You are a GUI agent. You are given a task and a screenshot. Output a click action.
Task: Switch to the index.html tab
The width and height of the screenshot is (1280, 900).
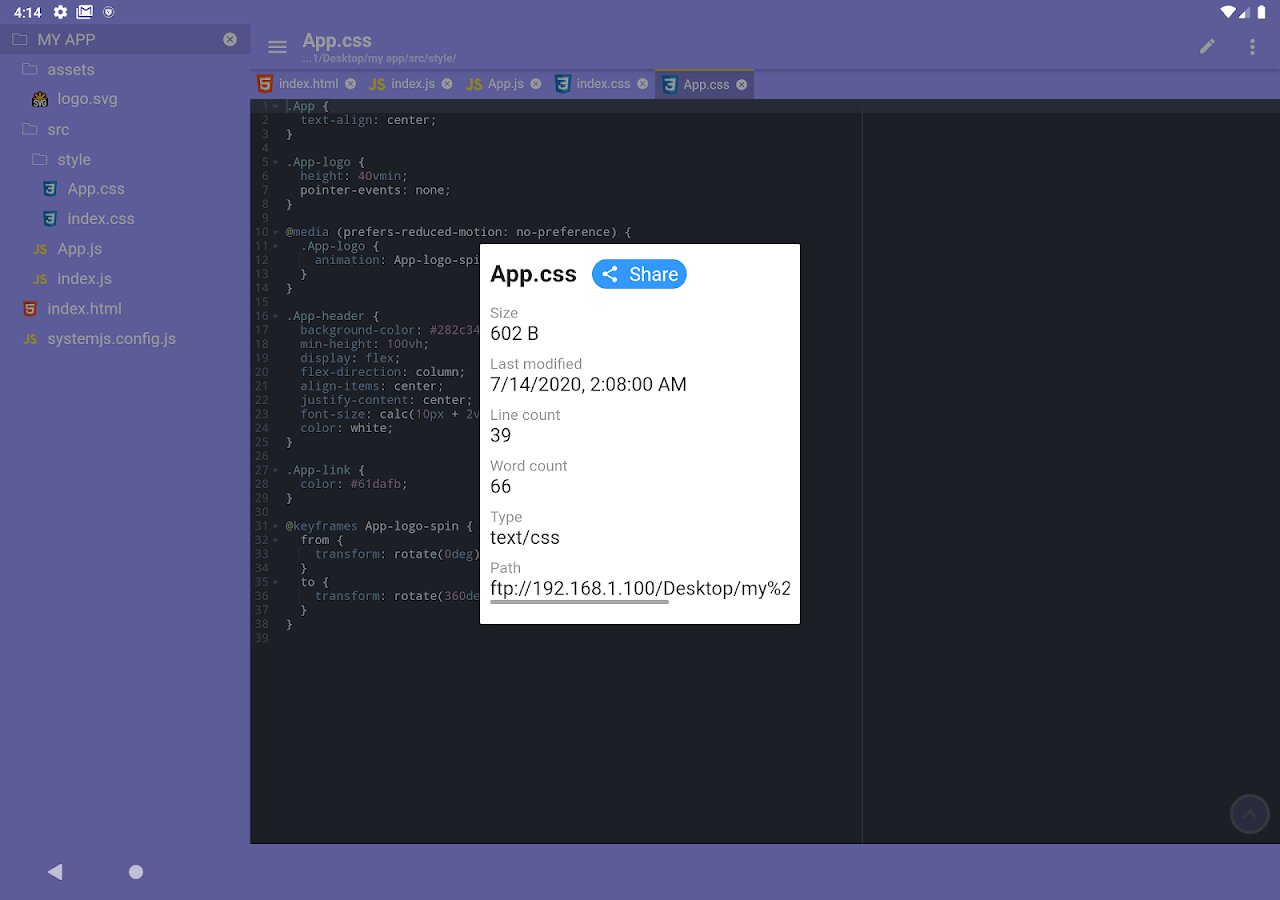click(308, 84)
